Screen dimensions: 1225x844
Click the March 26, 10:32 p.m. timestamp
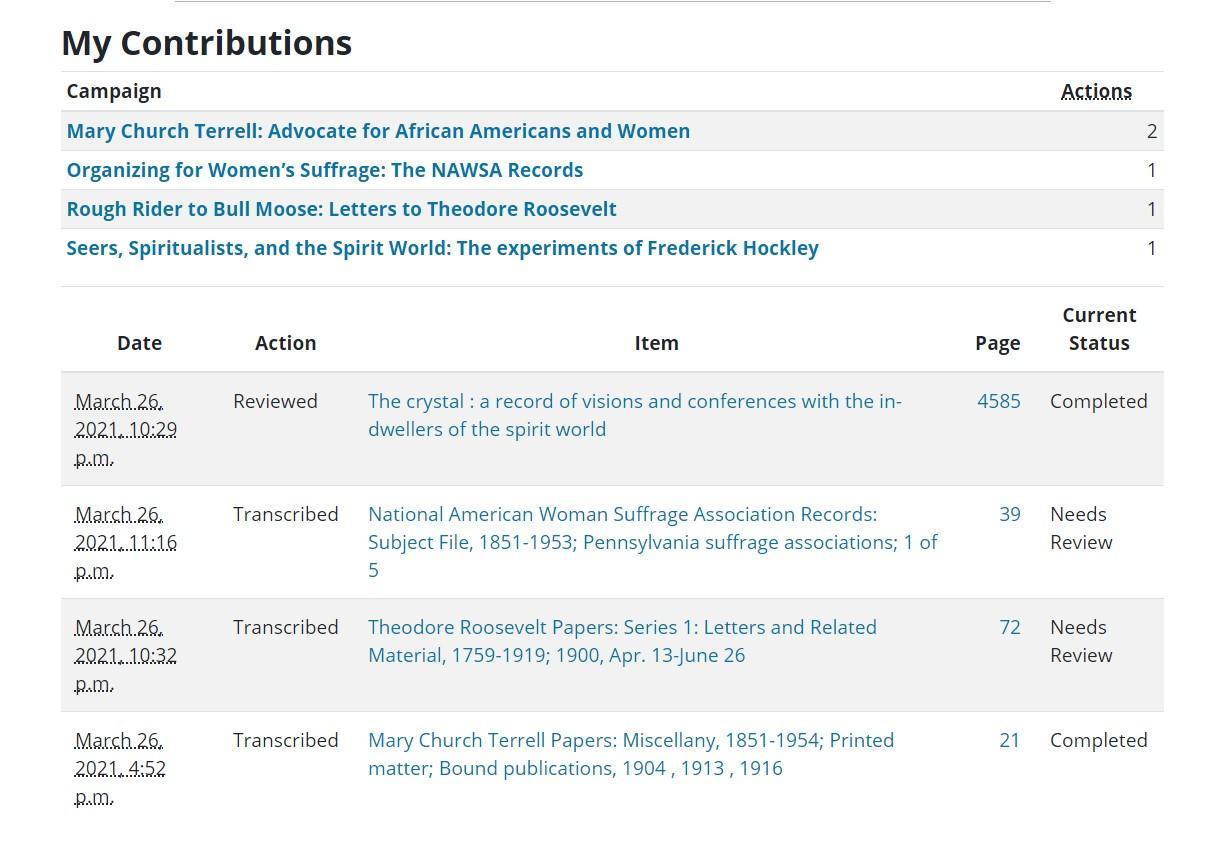125,655
